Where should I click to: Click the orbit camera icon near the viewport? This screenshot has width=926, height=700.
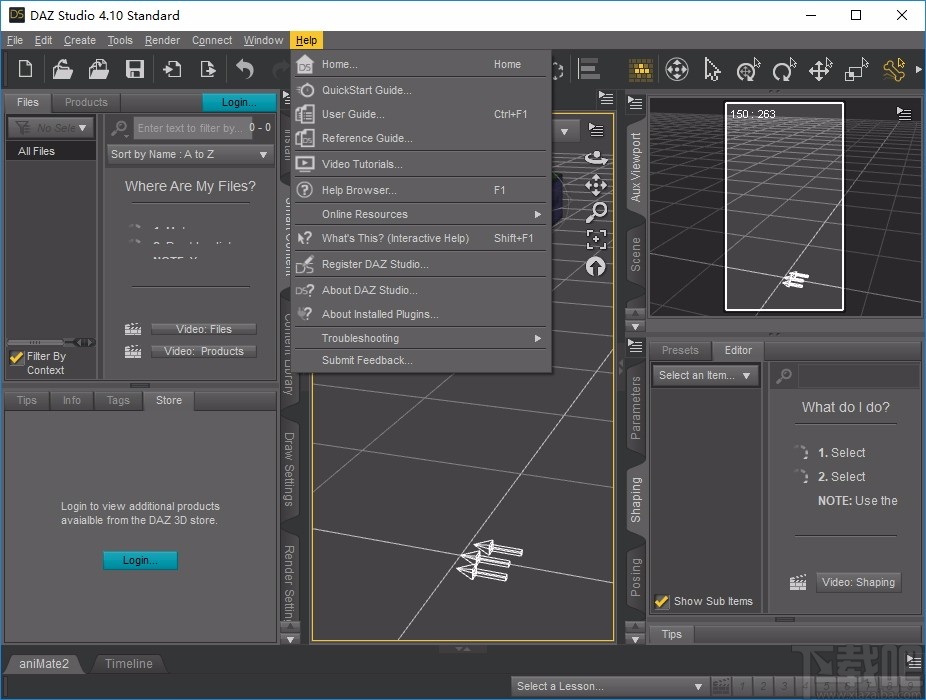click(x=597, y=158)
